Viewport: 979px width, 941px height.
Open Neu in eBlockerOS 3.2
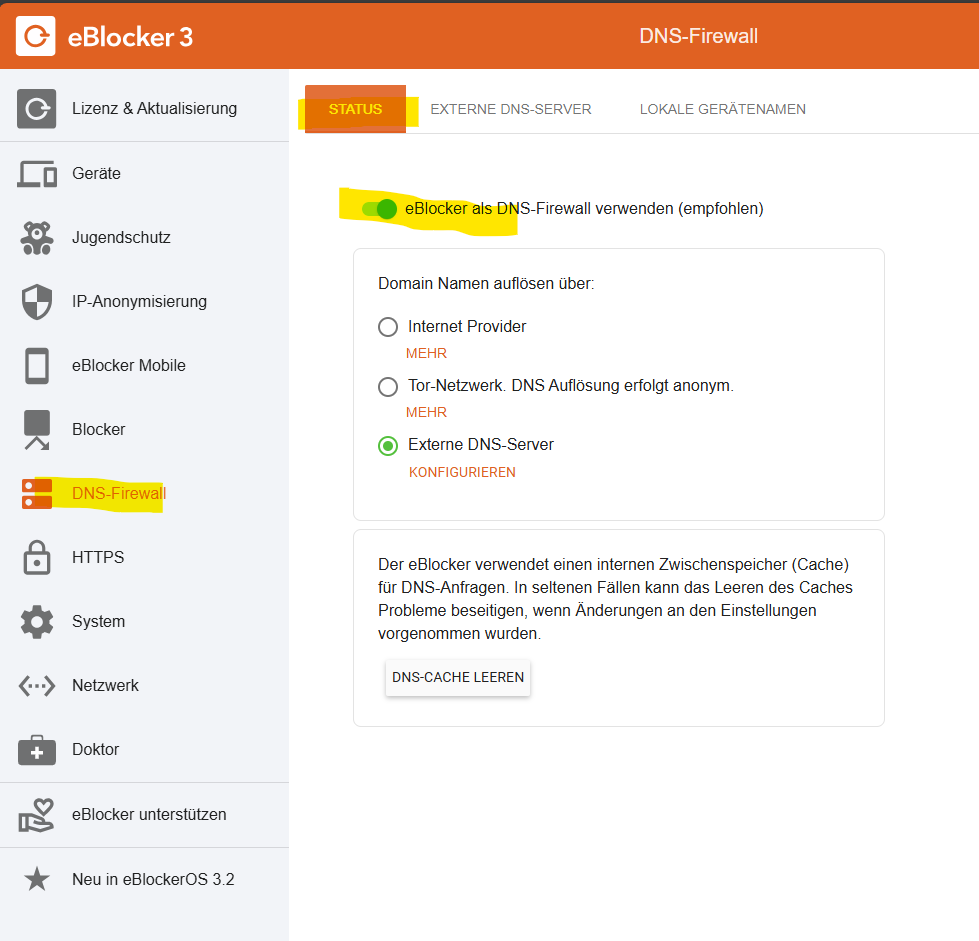[153, 879]
